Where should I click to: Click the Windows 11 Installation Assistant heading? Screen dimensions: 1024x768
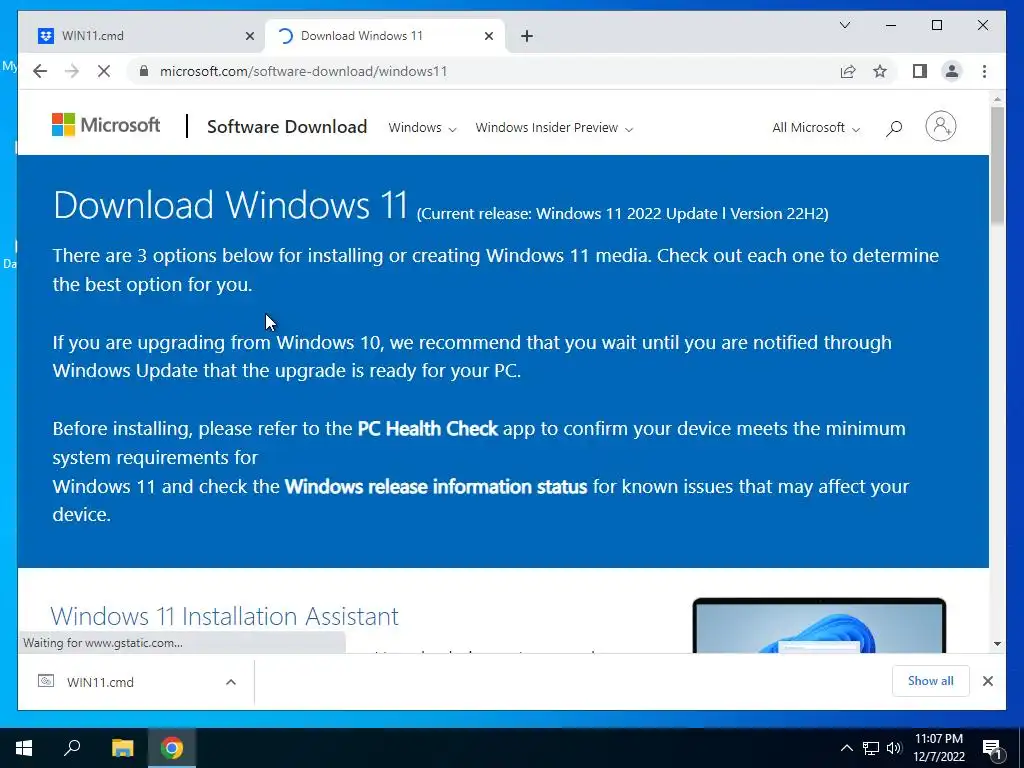coord(224,616)
